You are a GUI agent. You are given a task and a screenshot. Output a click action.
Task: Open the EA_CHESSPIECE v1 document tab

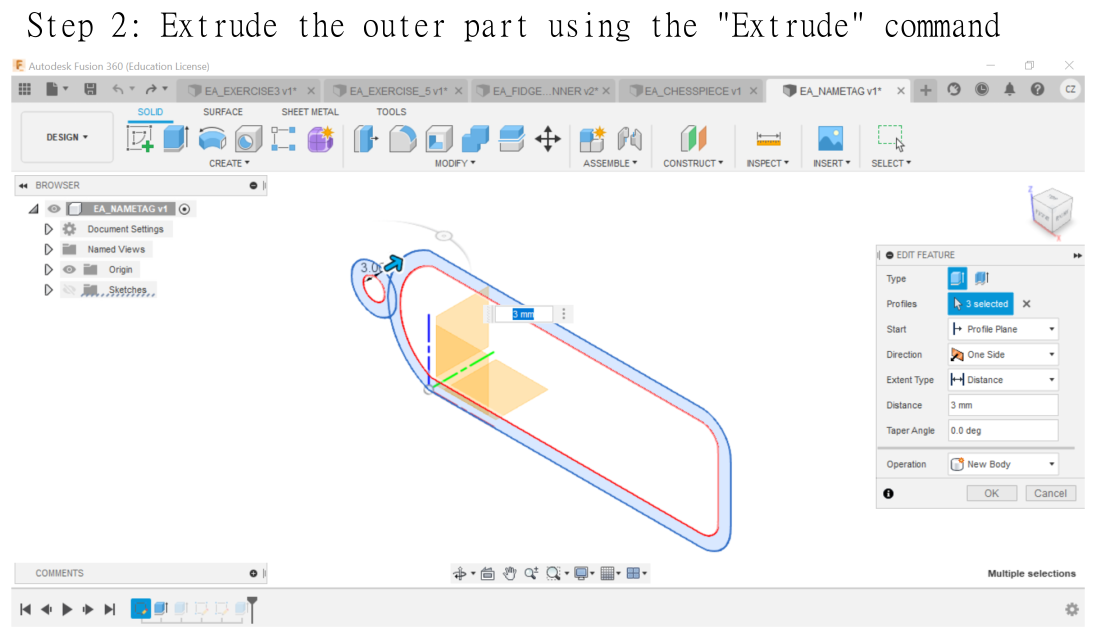pyautogui.click(x=690, y=89)
